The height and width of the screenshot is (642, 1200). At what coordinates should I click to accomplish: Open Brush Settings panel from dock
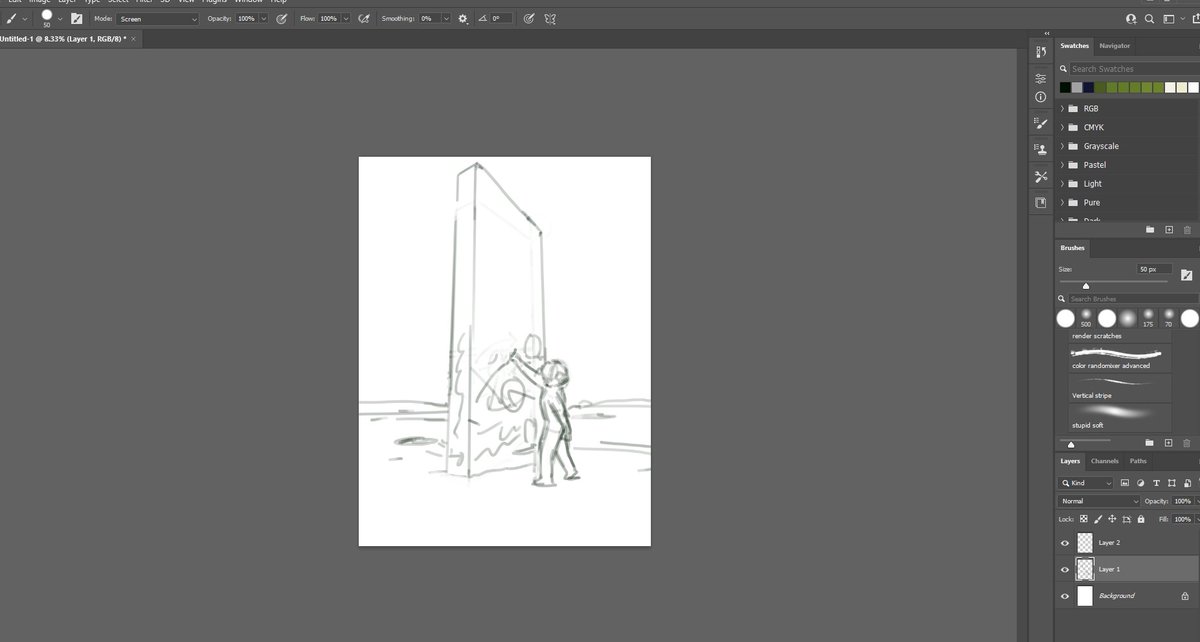point(1040,123)
